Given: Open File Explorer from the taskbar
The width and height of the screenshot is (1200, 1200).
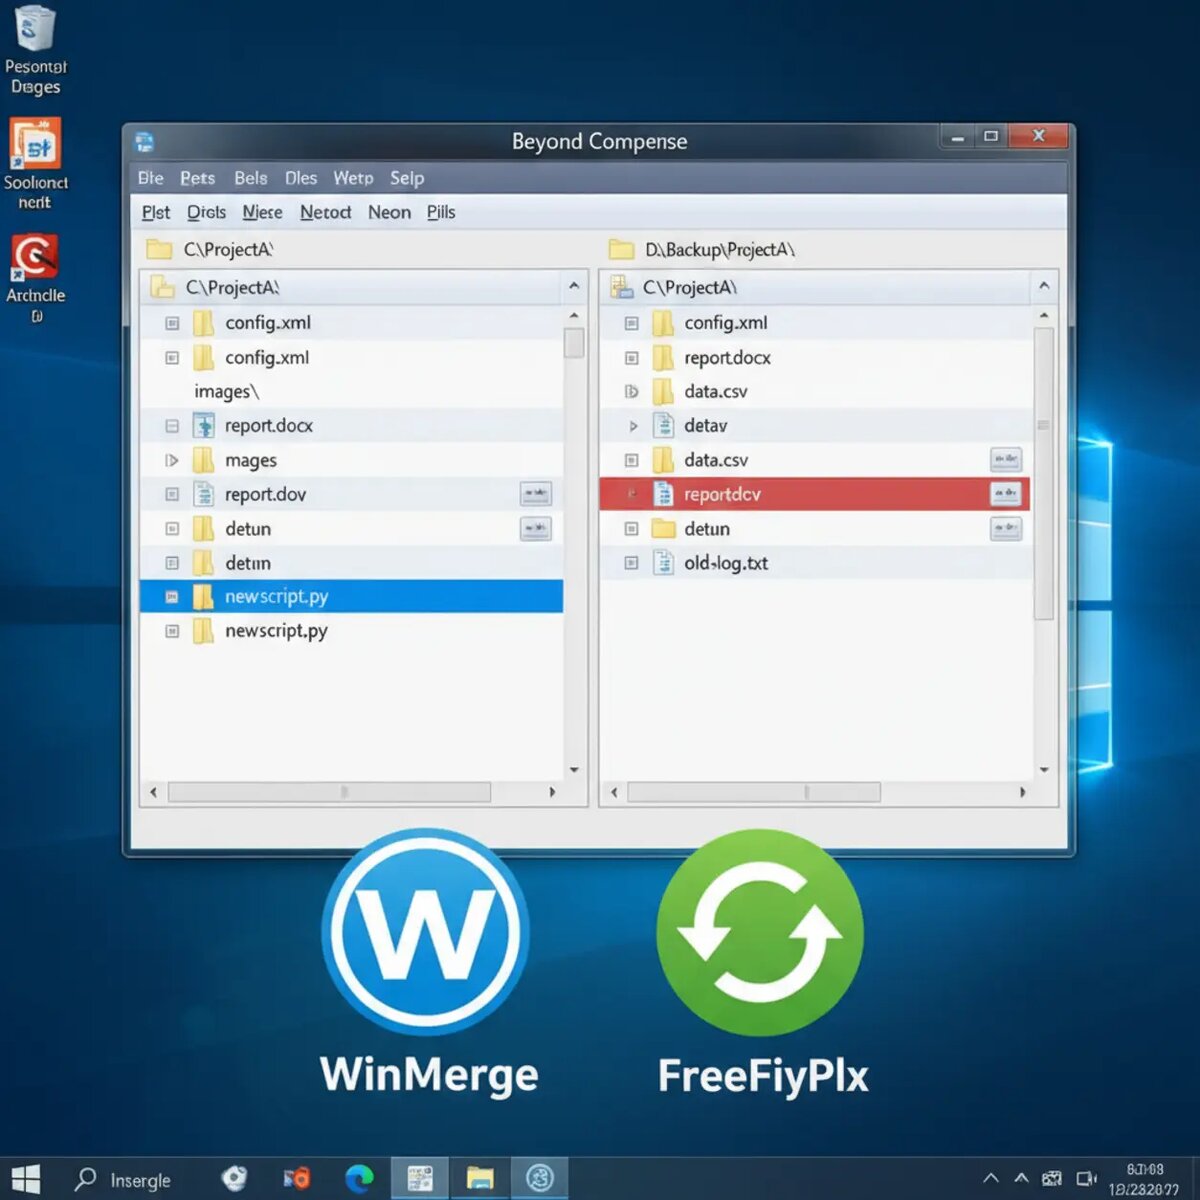Looking at the screenshot, I should pos(480,1179).
